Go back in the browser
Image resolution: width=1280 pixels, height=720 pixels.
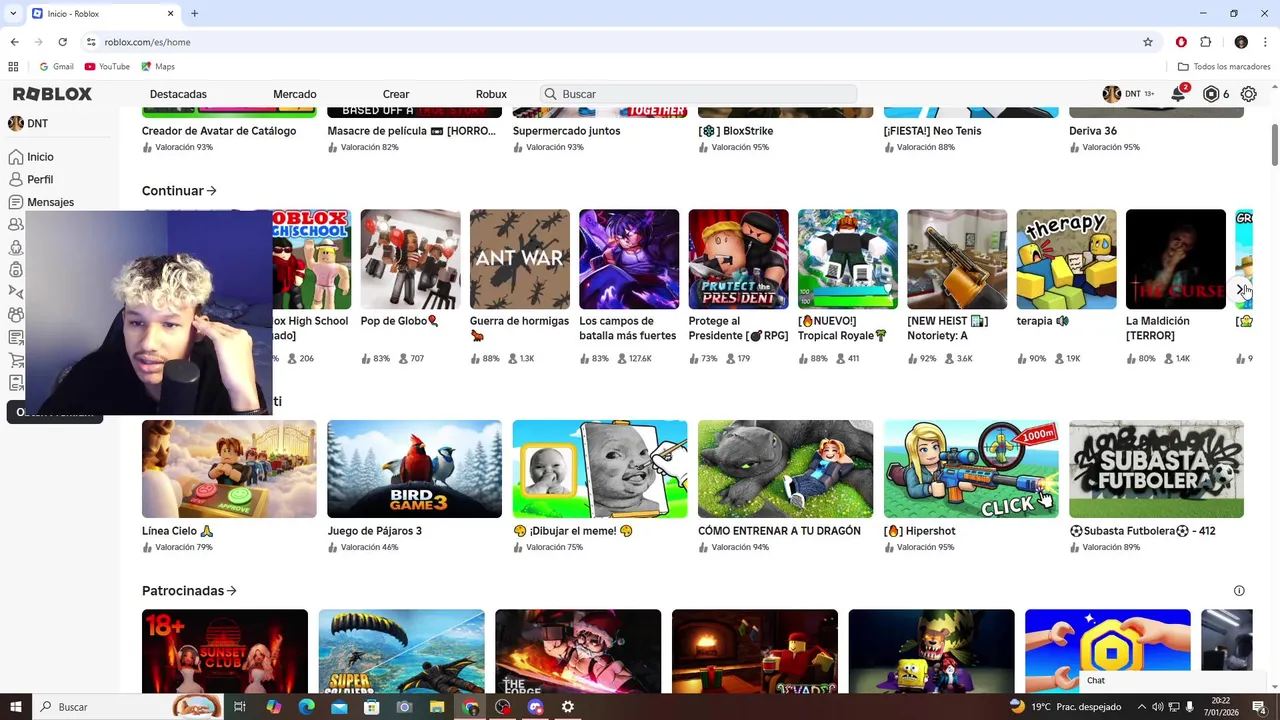click(x=14, y=42)
